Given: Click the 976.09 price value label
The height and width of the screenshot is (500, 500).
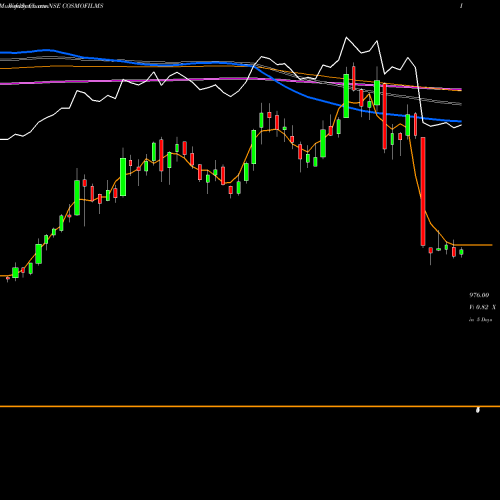Looking at the screenshot, I should [479, 295].
